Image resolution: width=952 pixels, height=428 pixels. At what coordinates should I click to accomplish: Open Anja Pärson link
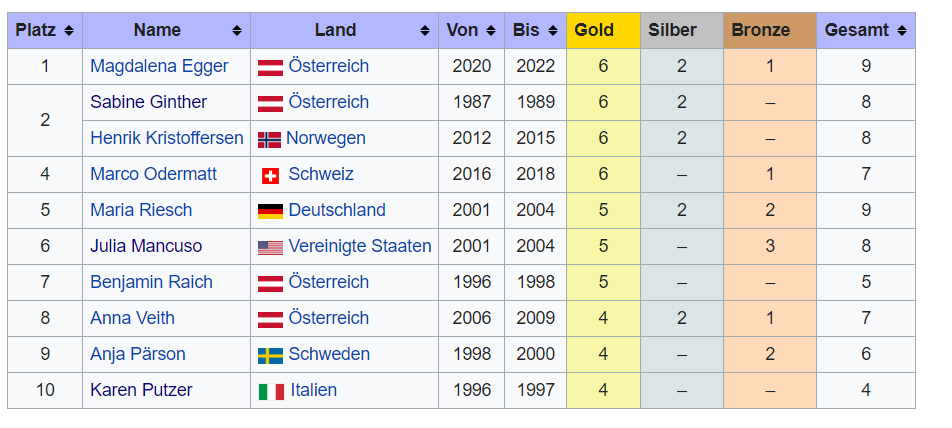click(138, 354)
